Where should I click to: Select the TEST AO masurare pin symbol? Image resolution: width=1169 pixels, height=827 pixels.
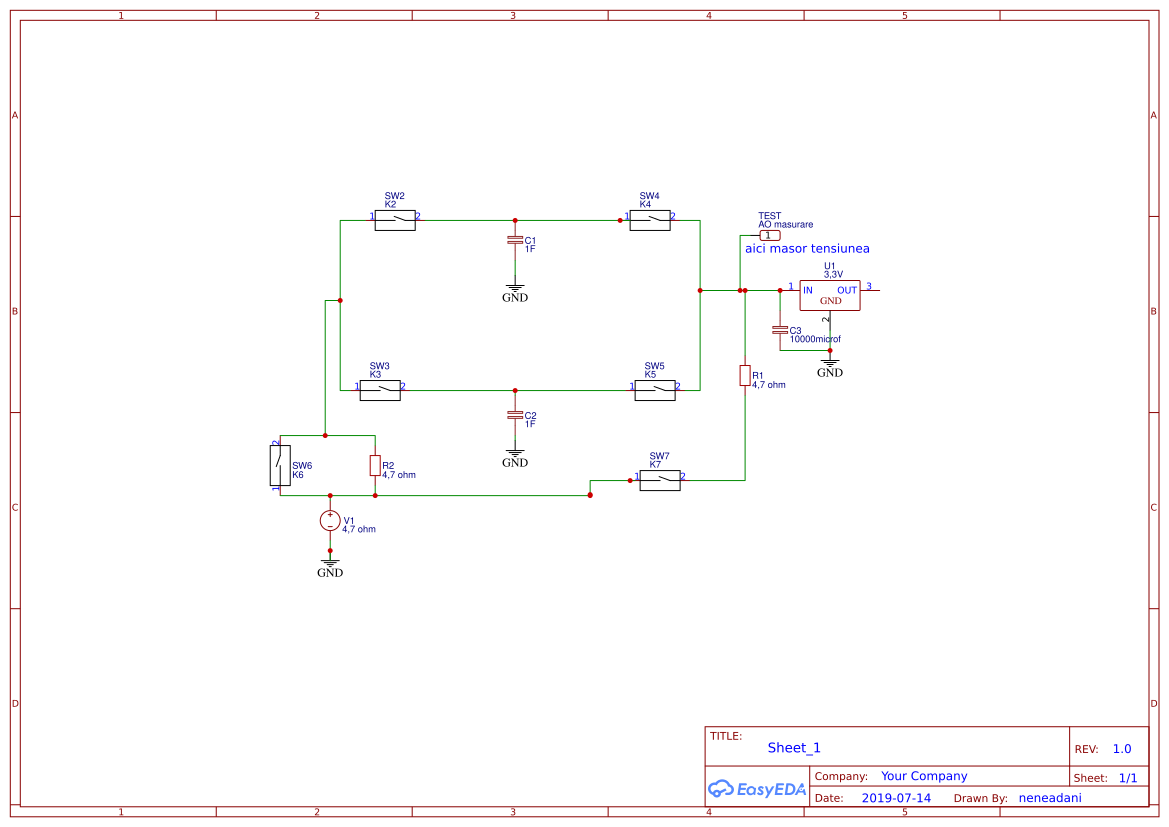pos(769,233)
